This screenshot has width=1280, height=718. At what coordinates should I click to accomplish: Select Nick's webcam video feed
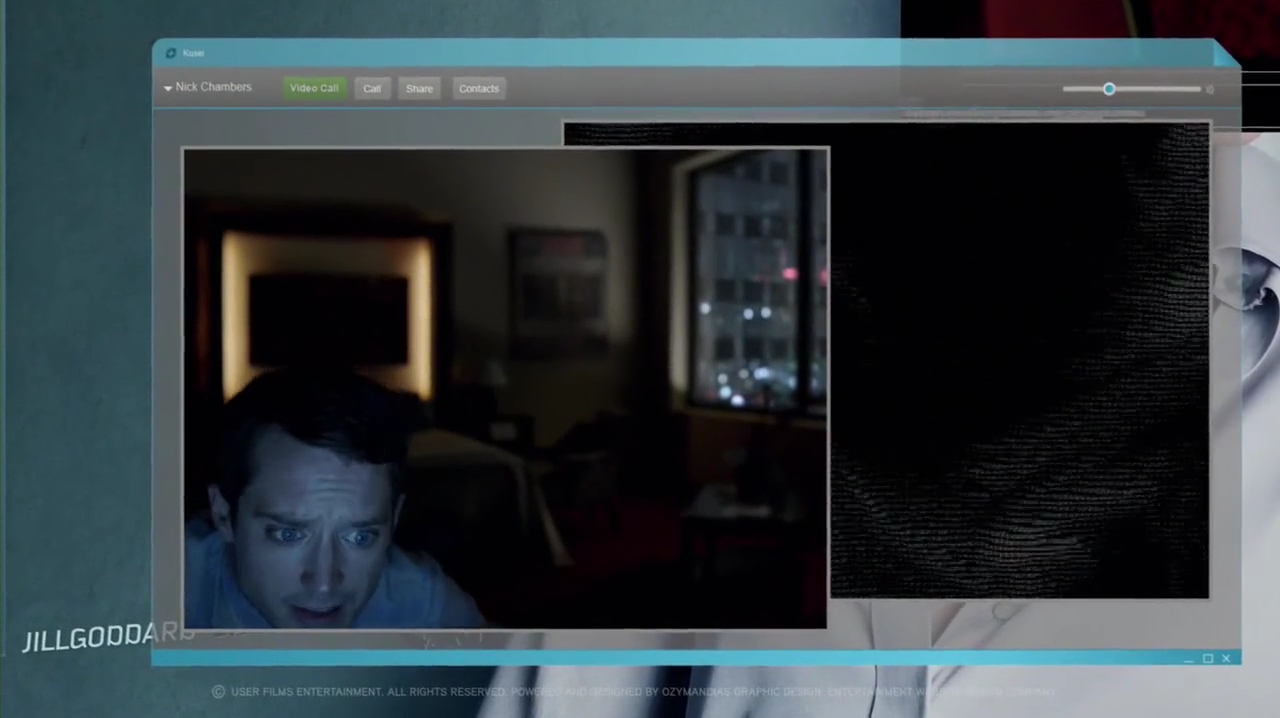505,388
